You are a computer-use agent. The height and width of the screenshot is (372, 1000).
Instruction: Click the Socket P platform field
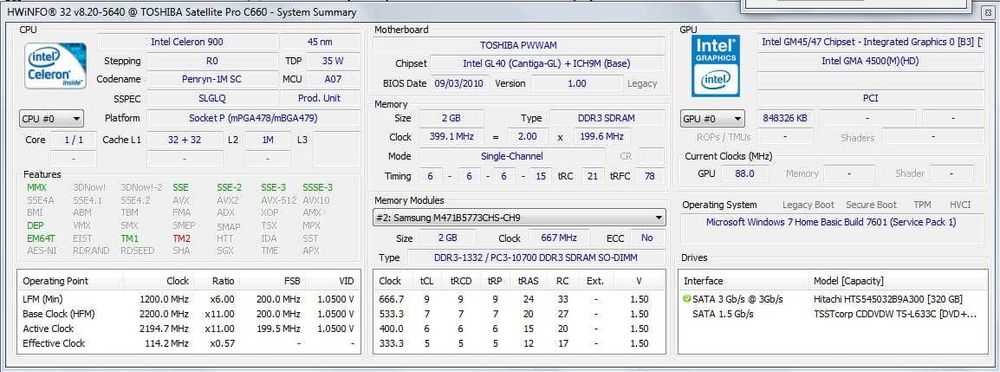253,119
